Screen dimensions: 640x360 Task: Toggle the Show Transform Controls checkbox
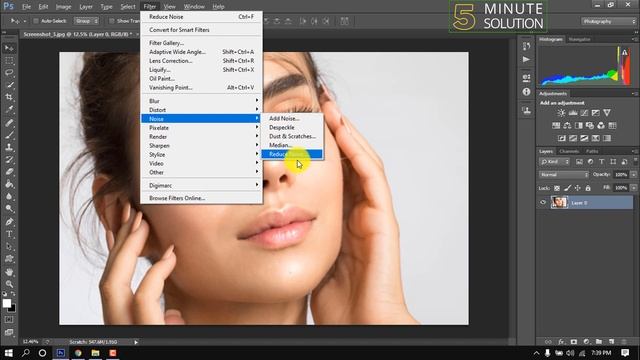(111, 21)
